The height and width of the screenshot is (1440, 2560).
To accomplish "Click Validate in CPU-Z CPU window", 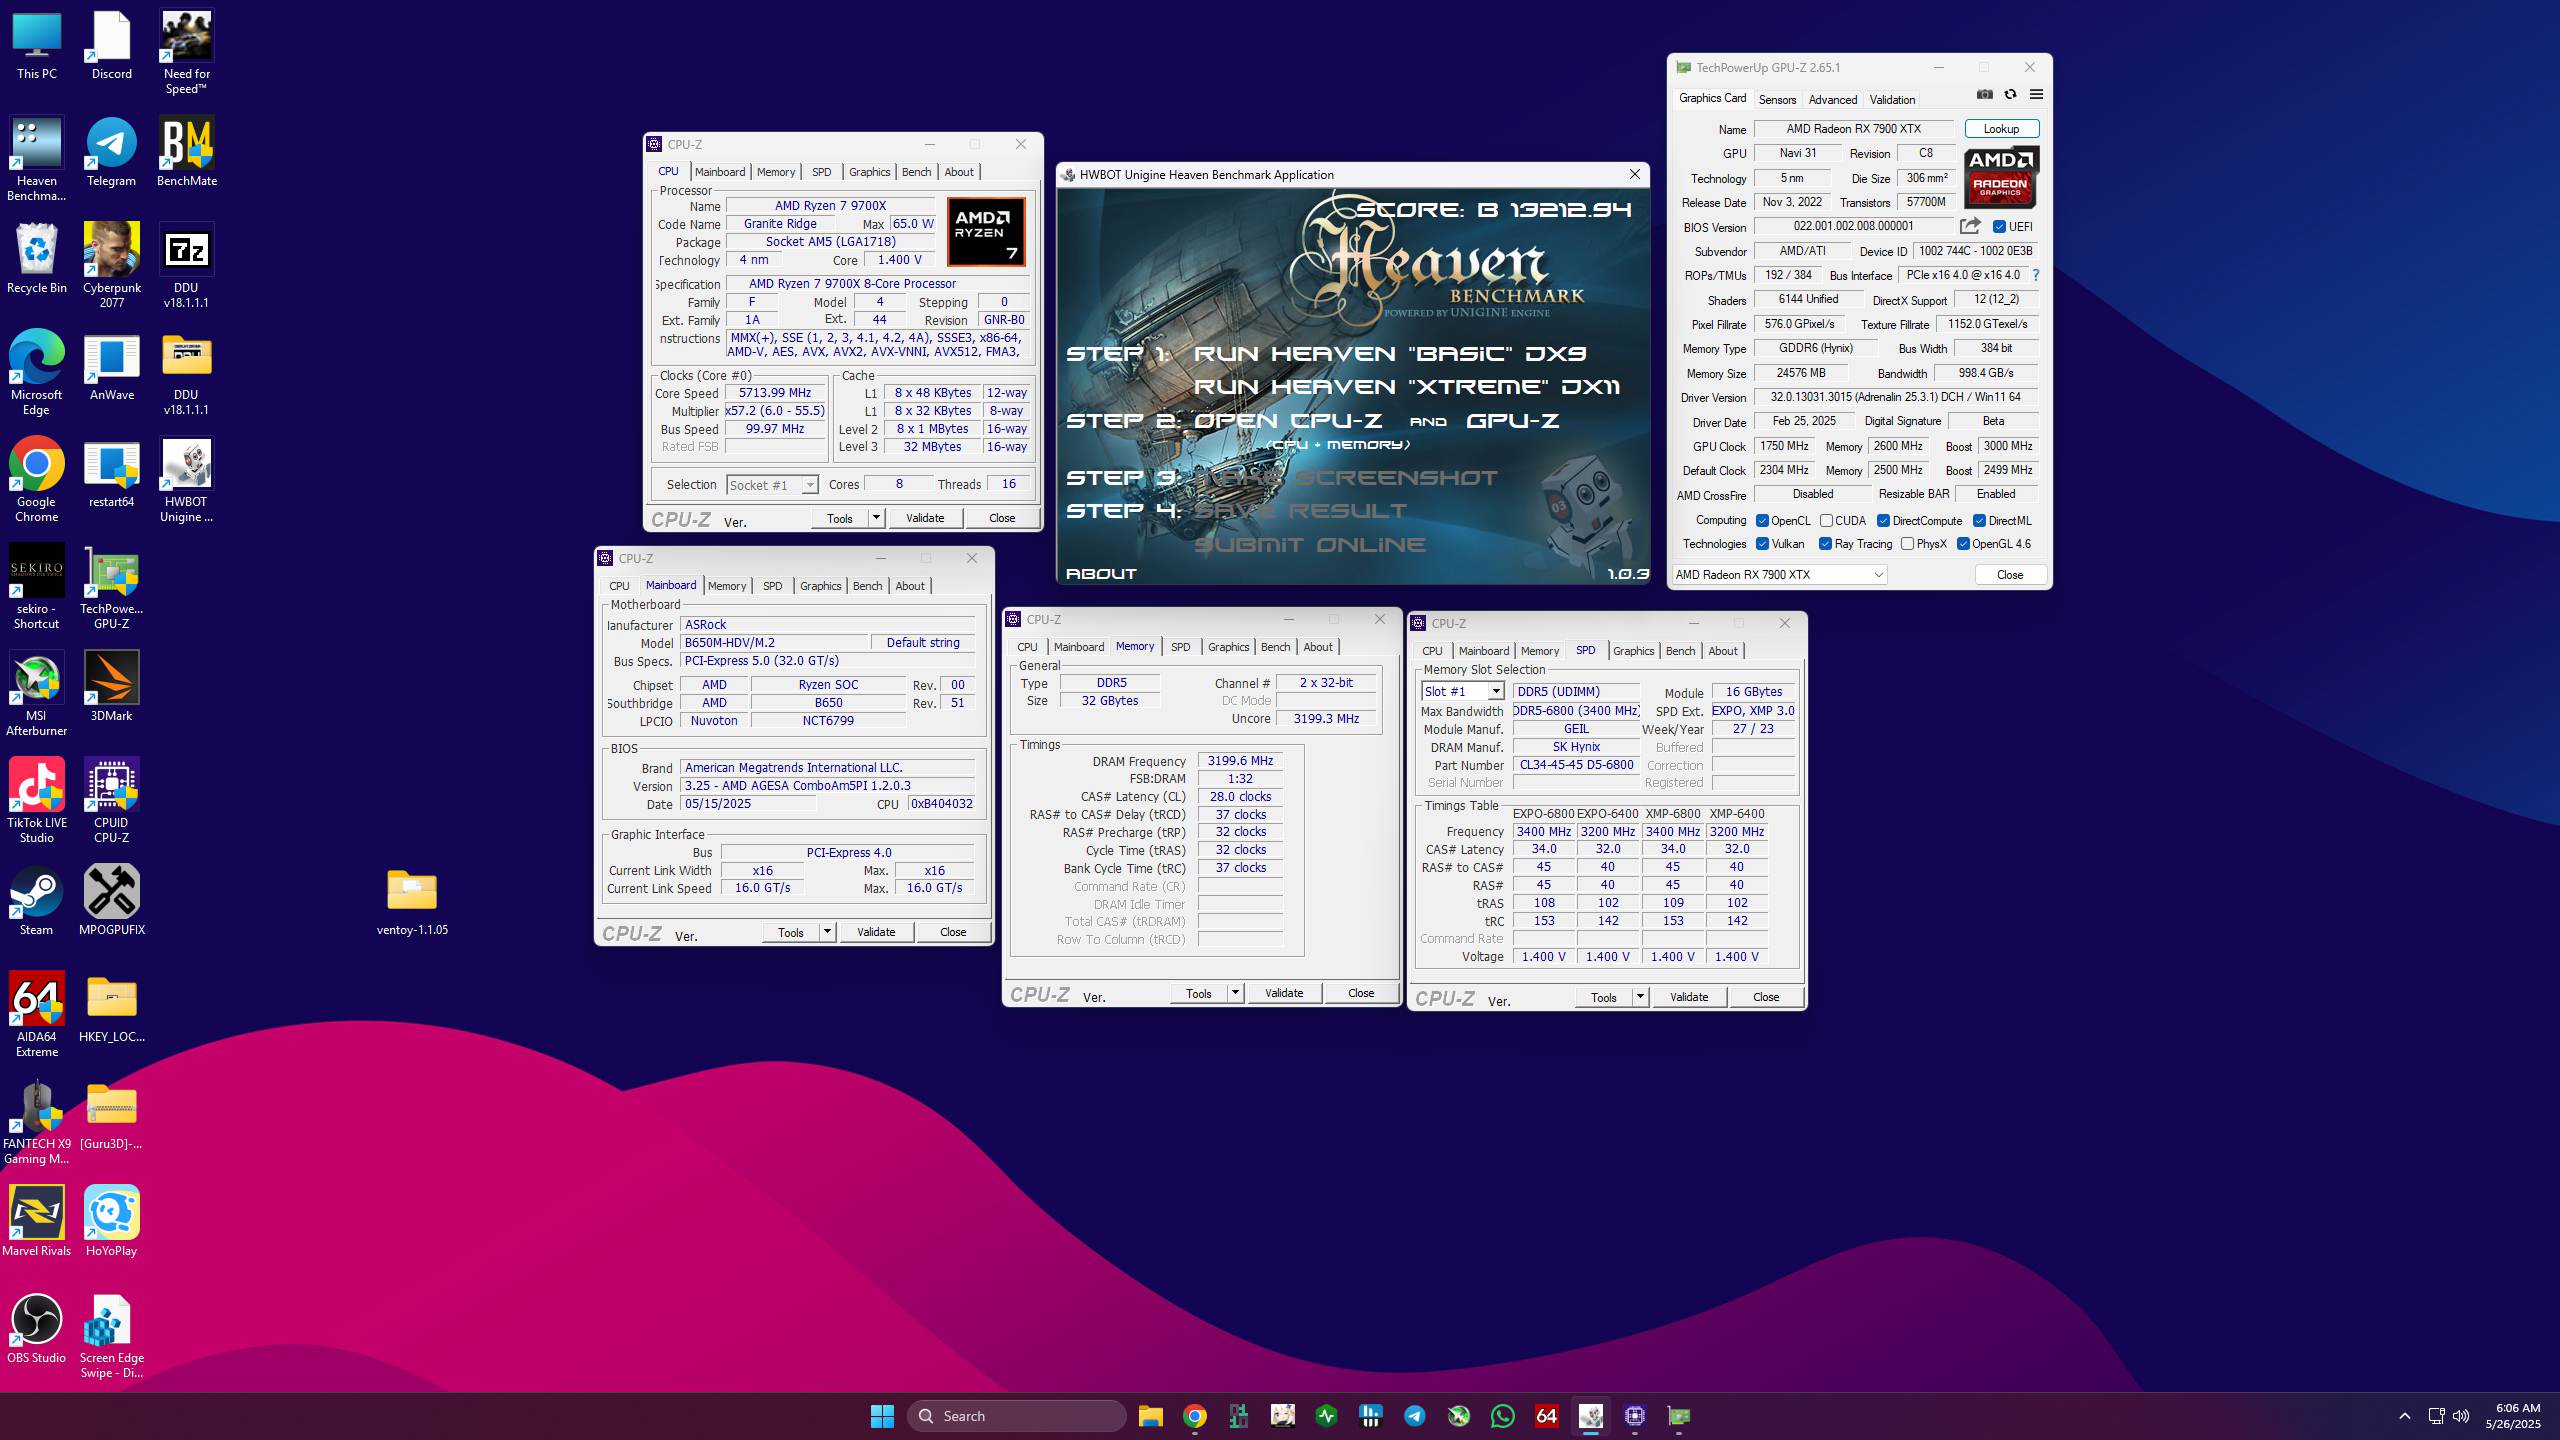I will click(925, 518).
